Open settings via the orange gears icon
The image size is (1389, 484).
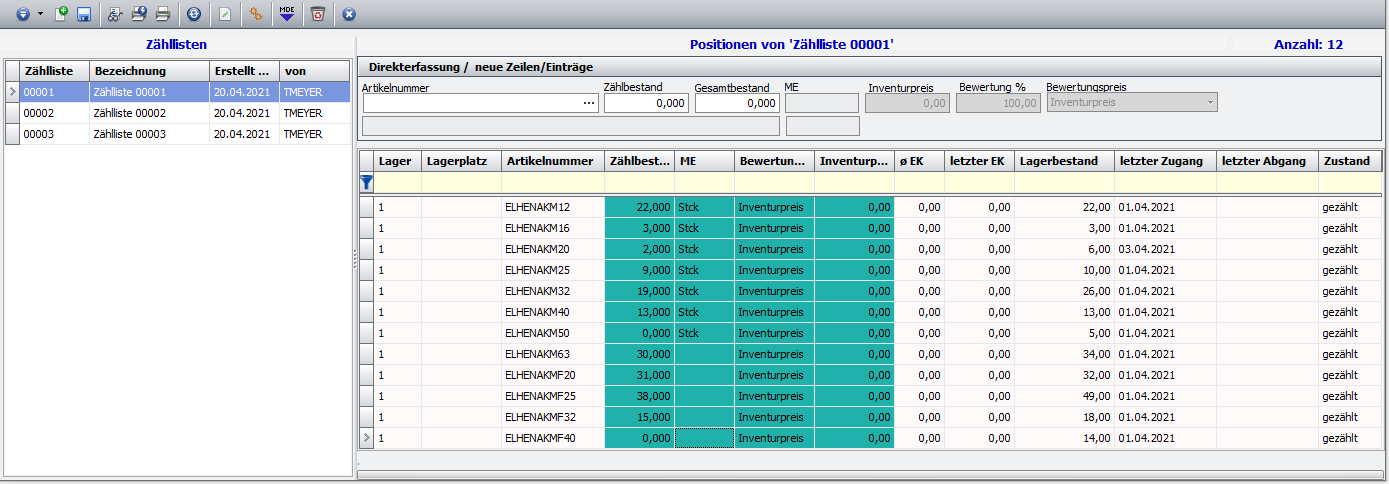[256, 14]
